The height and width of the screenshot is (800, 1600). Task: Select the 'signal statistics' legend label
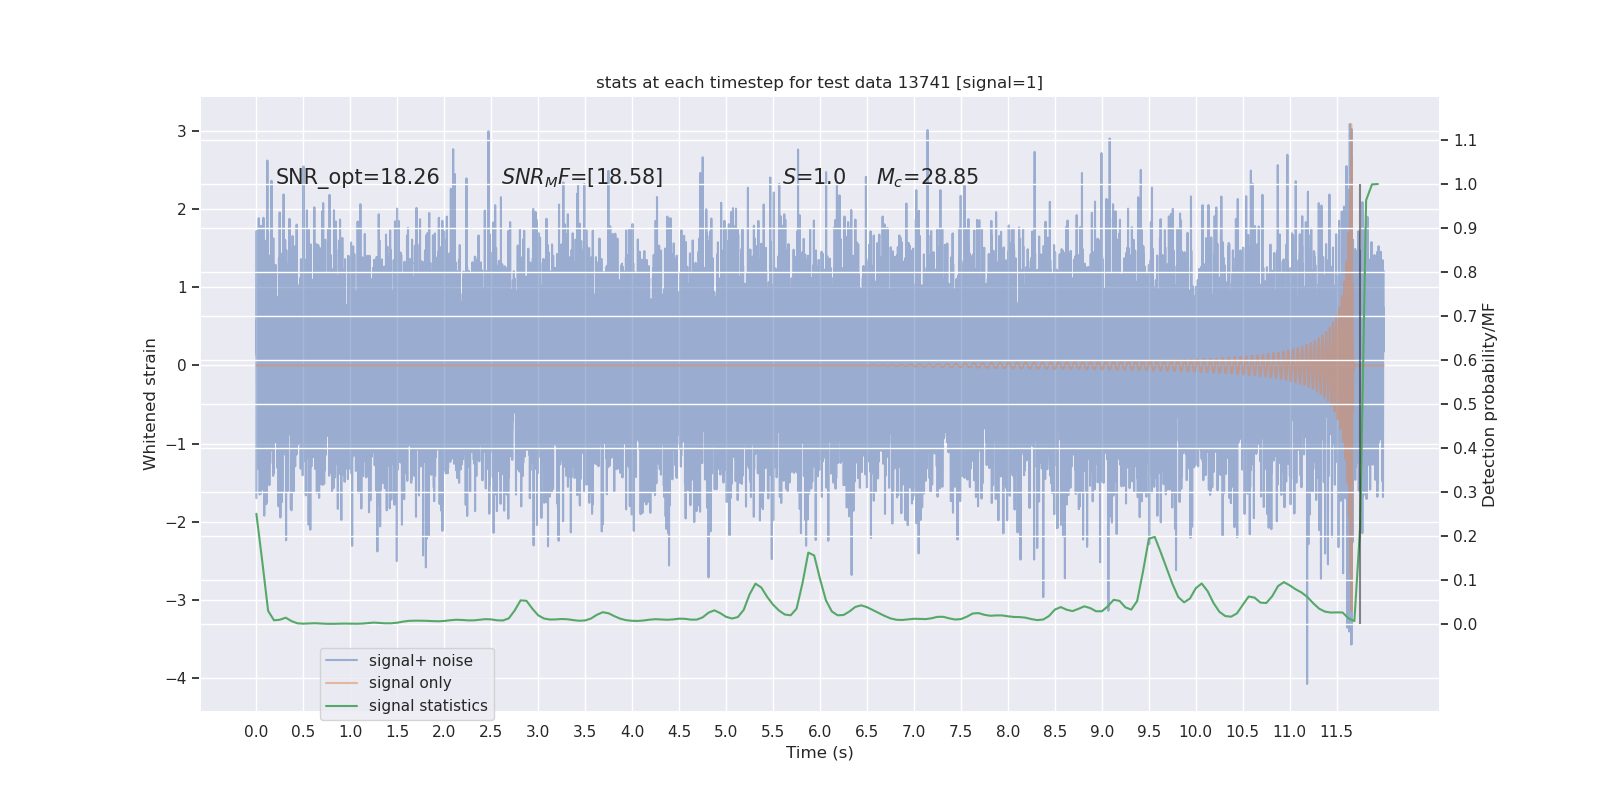428,706
